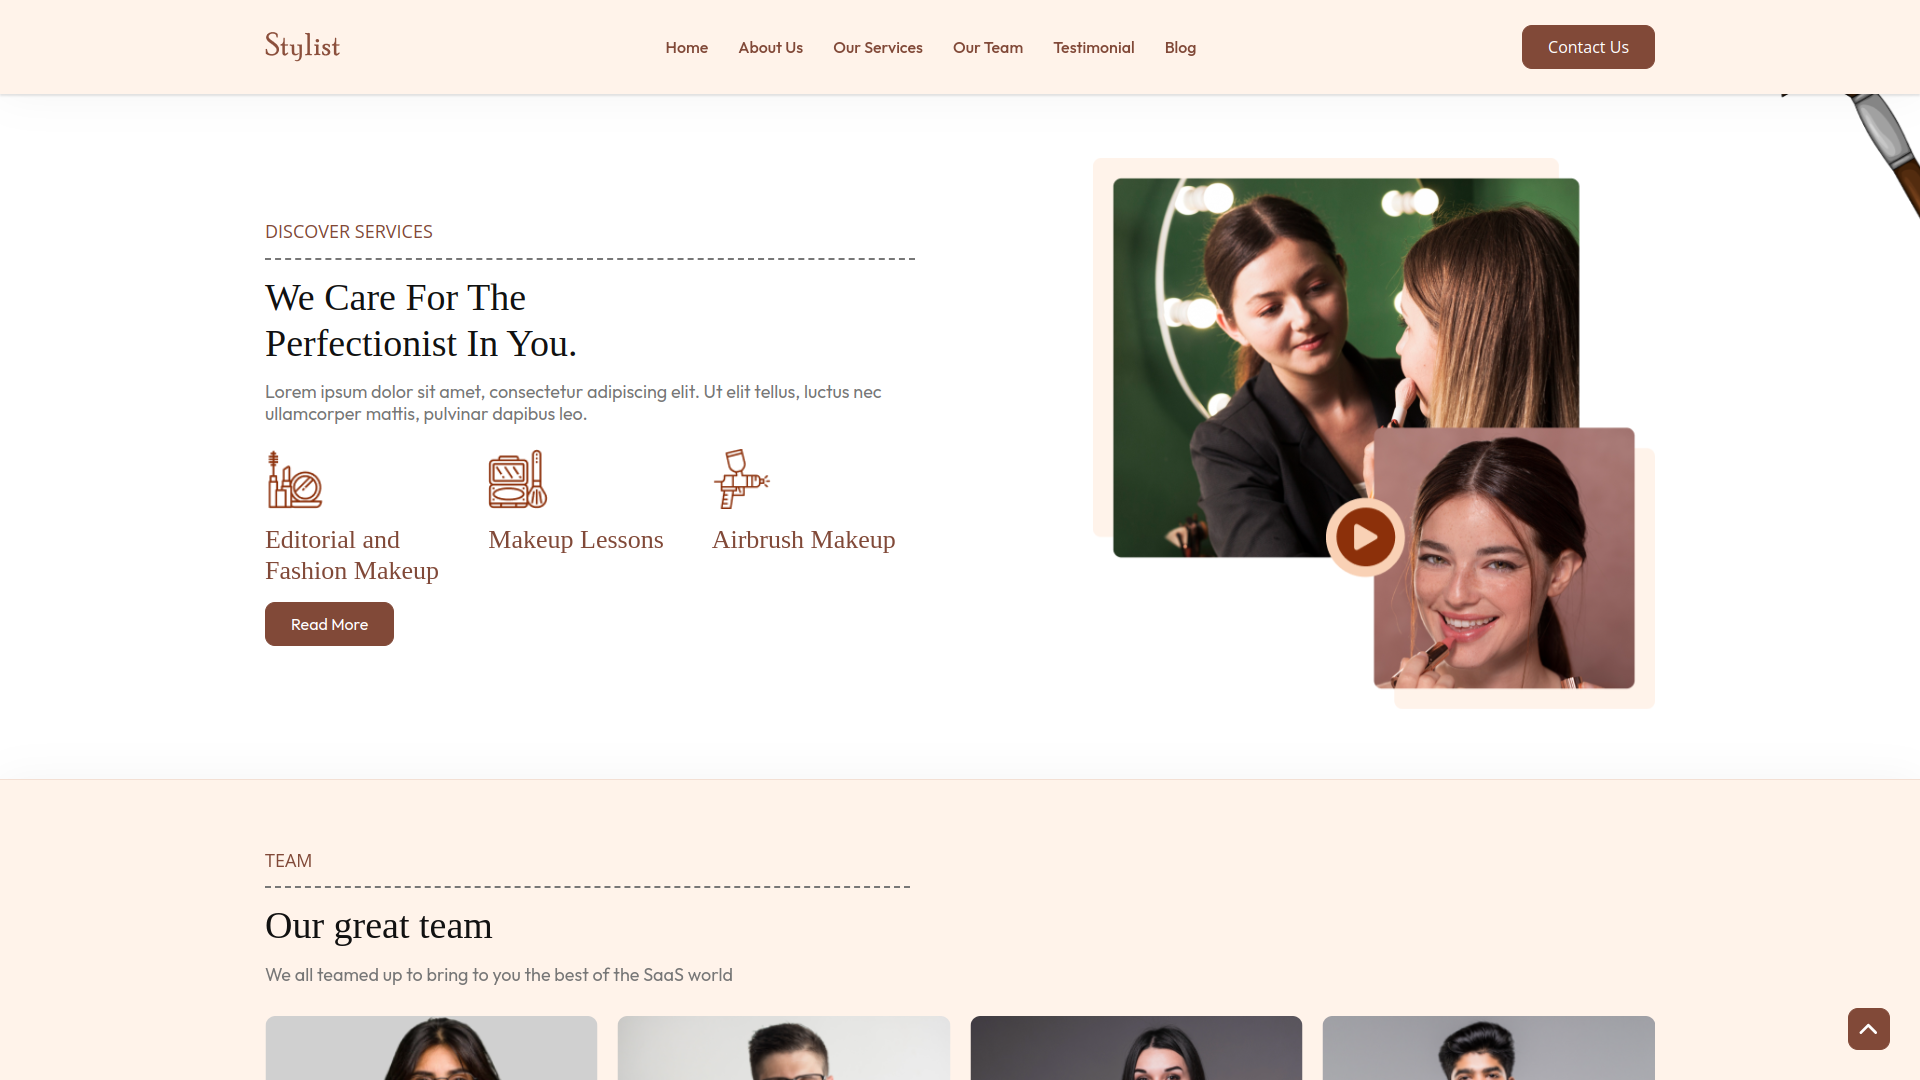
Task: Open Our Services in navigation
Action: point(877,48)
